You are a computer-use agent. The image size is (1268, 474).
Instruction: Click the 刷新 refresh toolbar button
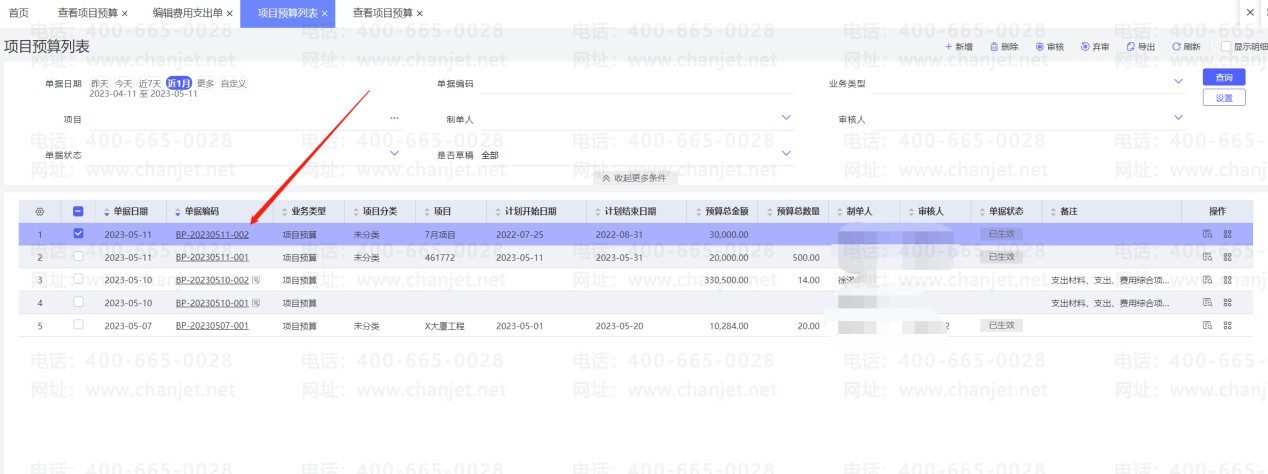tap(1186, 47)
